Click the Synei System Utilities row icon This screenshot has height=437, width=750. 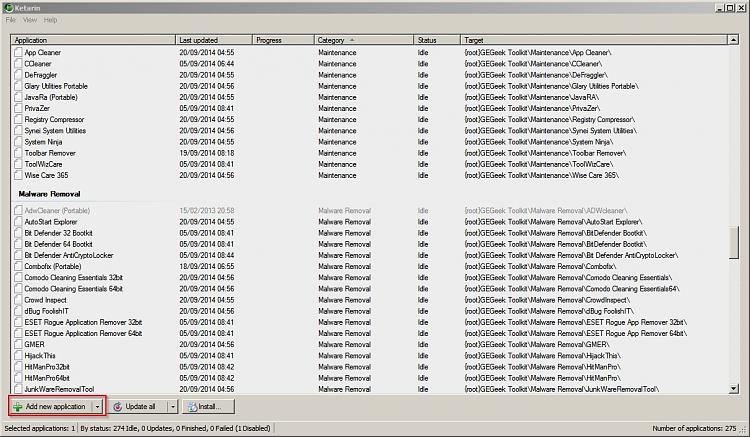pyautogui.click(x=18, y=130)
